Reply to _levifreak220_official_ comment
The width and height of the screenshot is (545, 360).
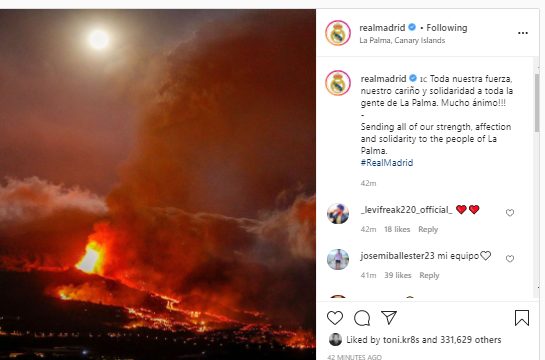pos(428,229)
